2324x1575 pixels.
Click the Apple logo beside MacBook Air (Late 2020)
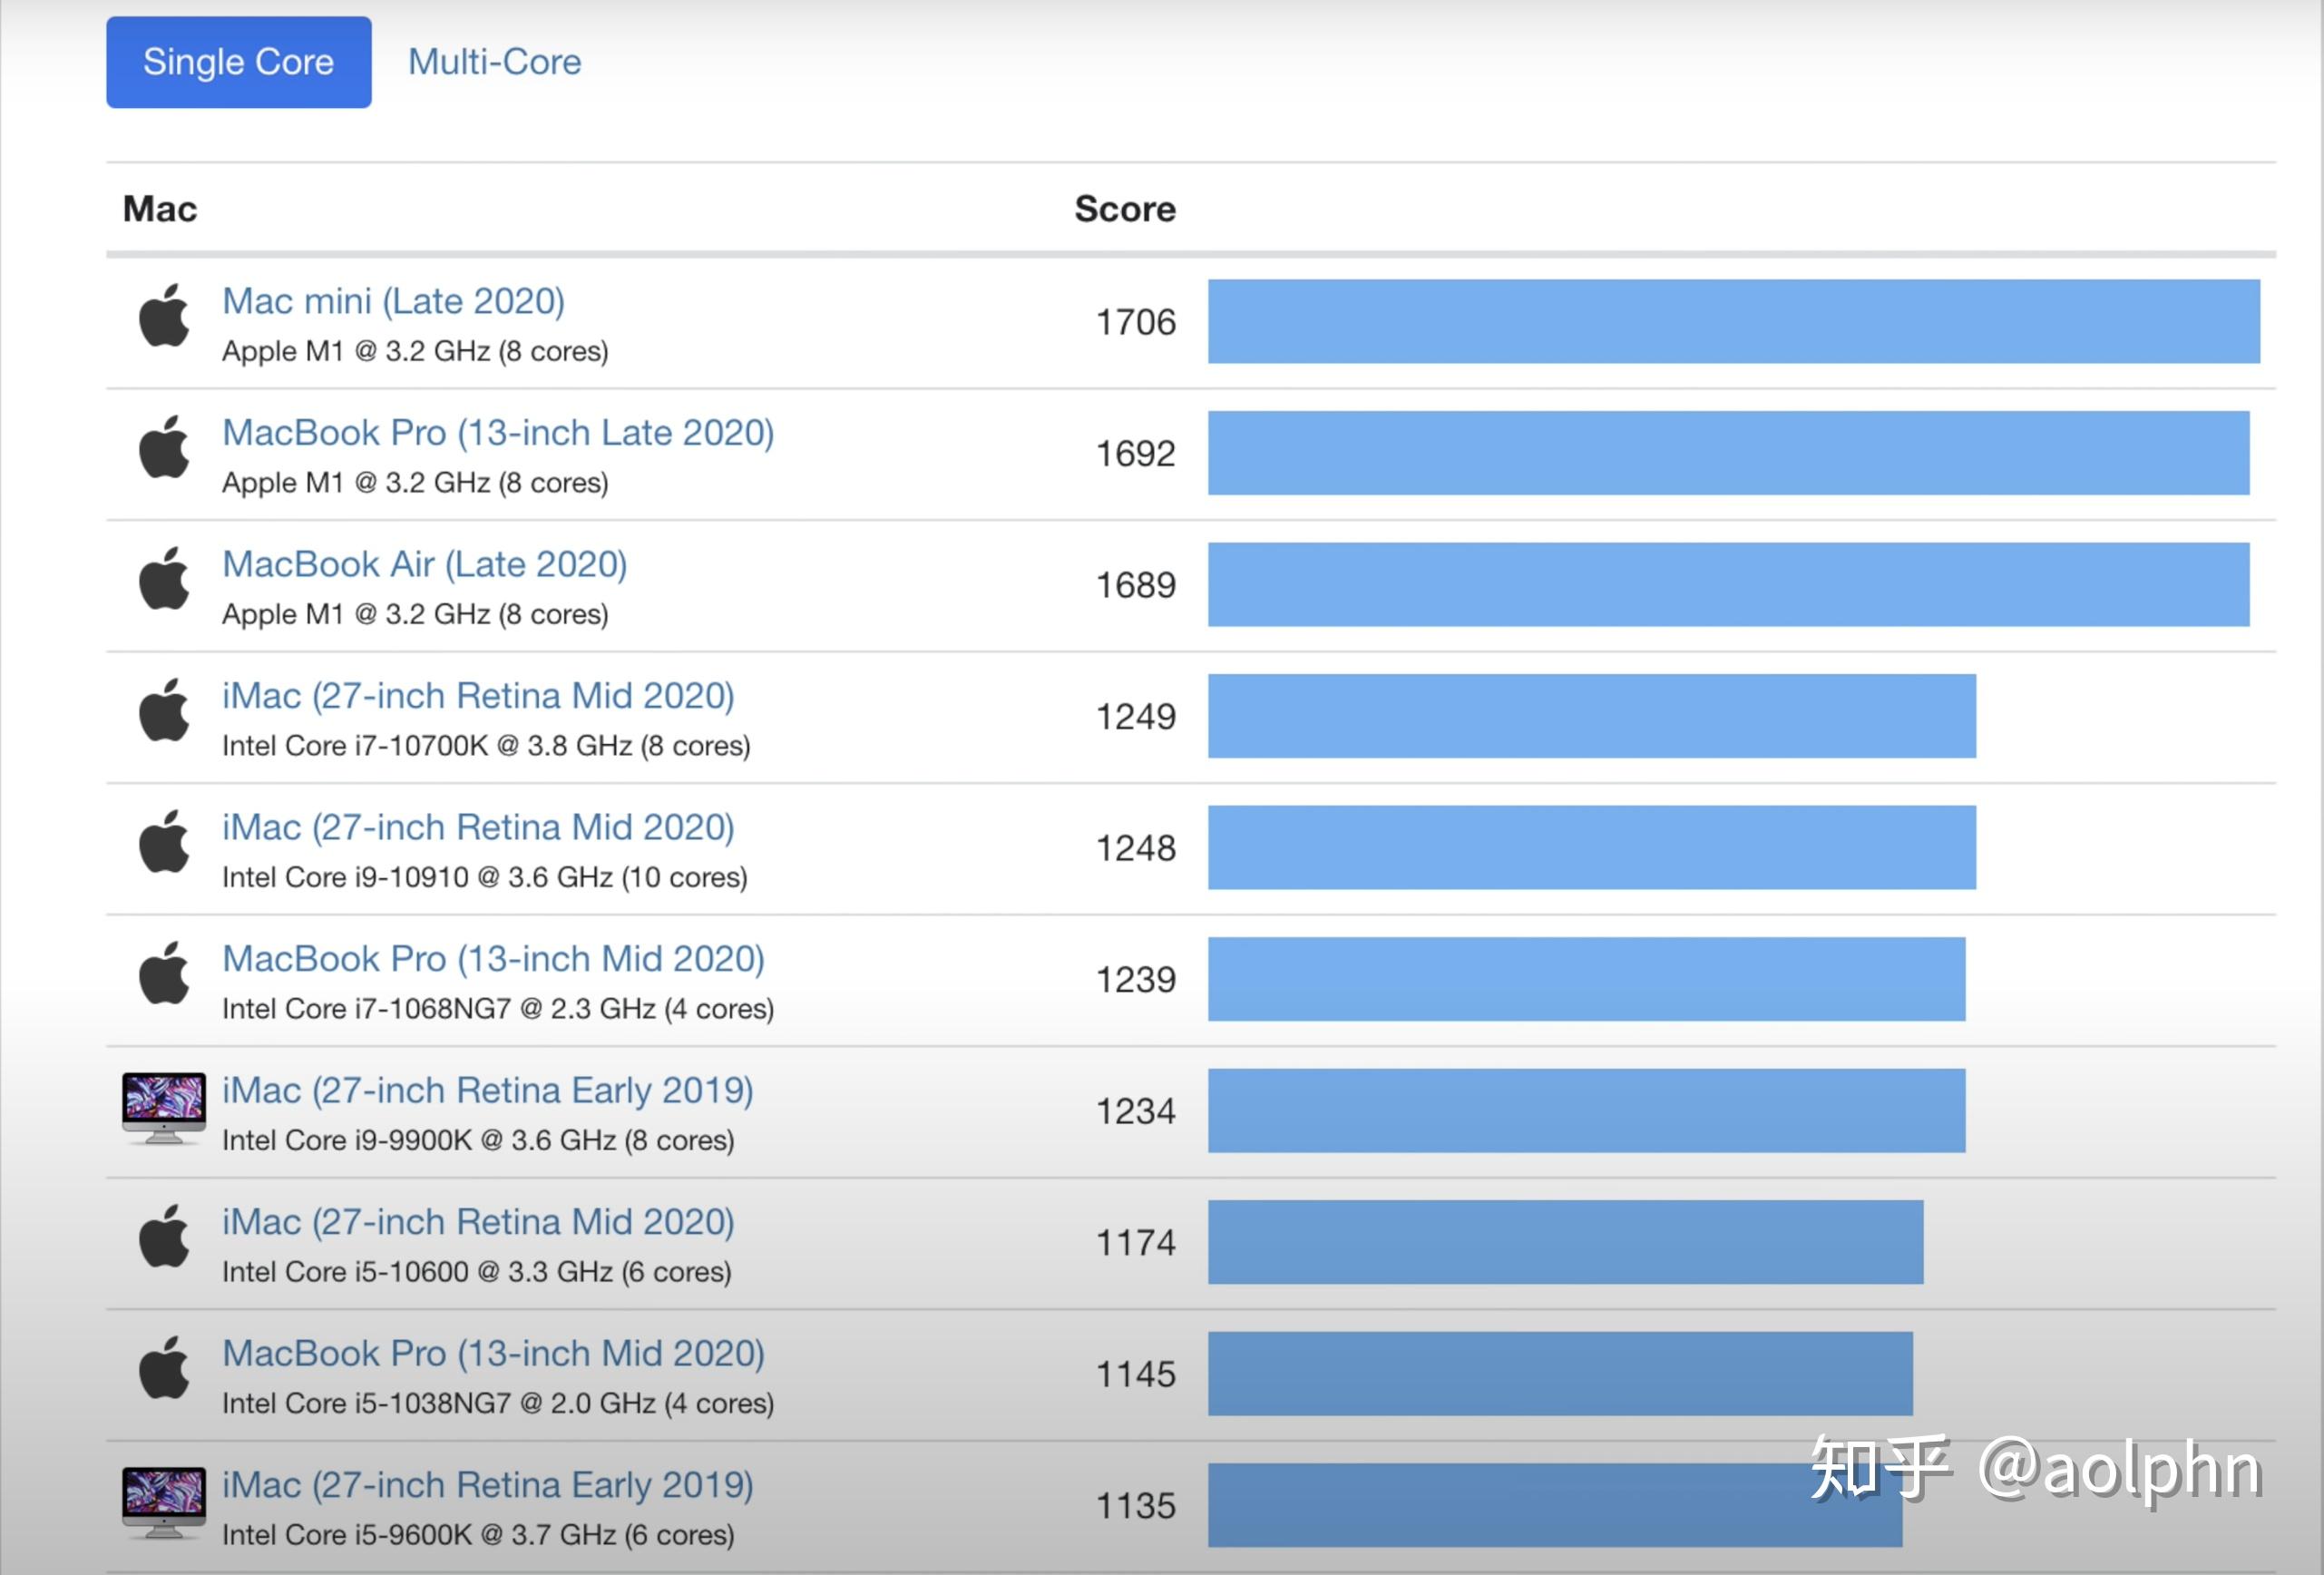point(164,578)
